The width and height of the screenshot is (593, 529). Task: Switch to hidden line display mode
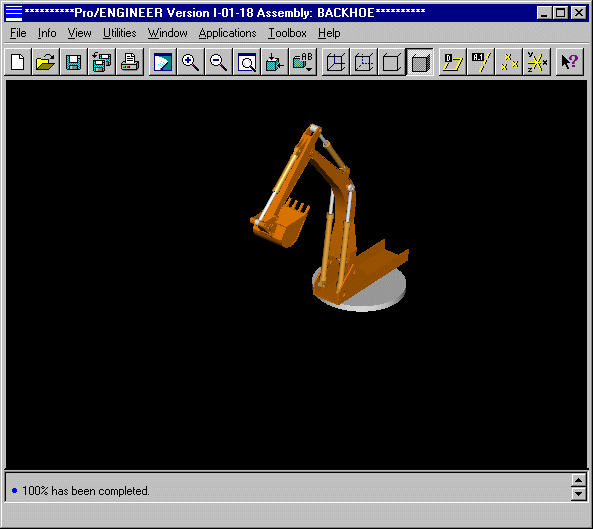point(364,62)
